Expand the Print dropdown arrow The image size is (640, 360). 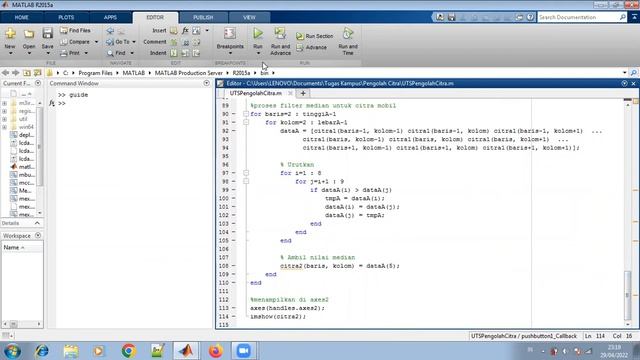point(86,53)
